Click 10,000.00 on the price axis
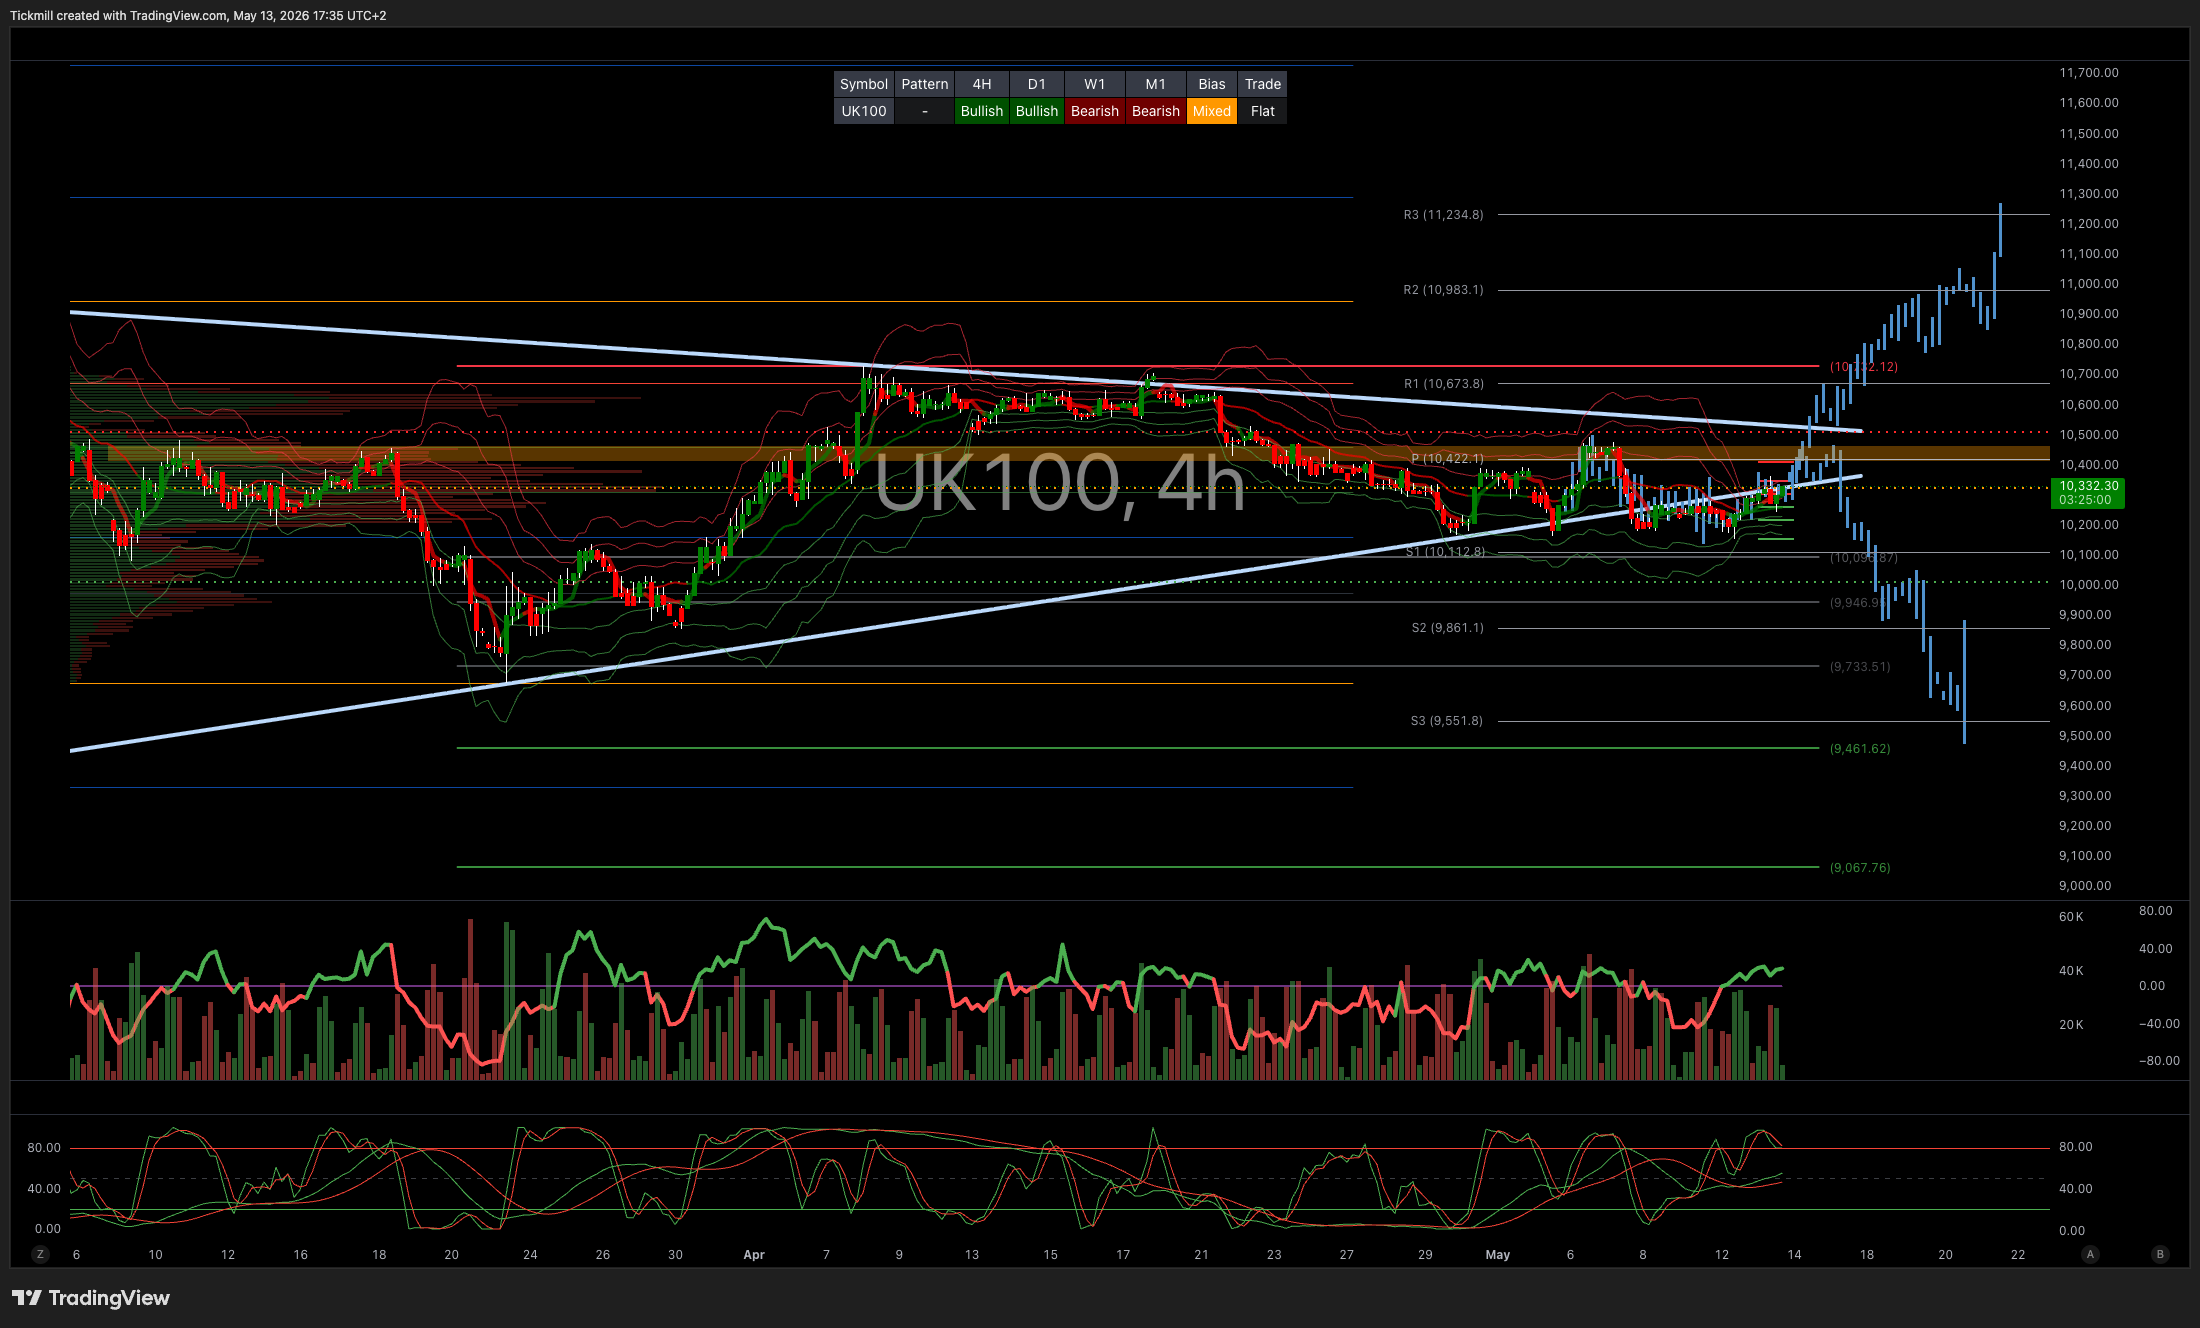 coord(2089,585)
